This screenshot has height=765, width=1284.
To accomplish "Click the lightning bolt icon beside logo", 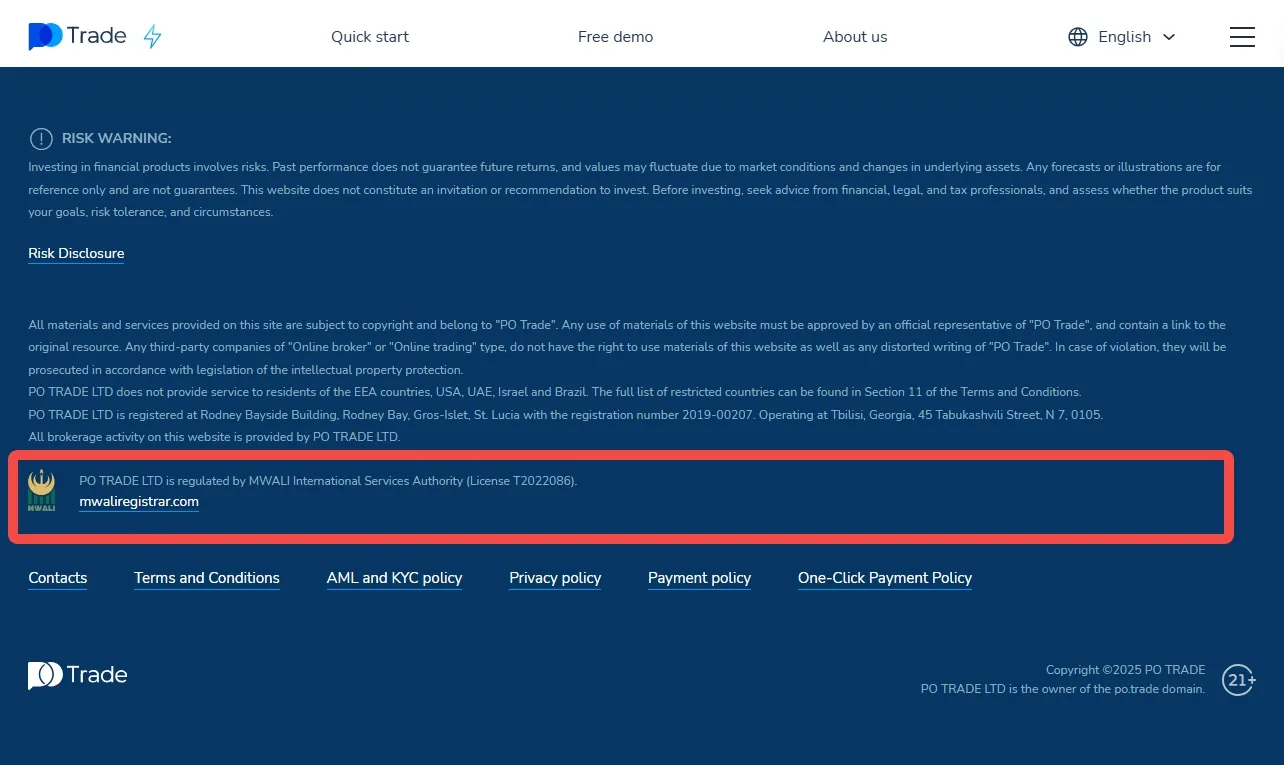I will [x=152, y=37].
